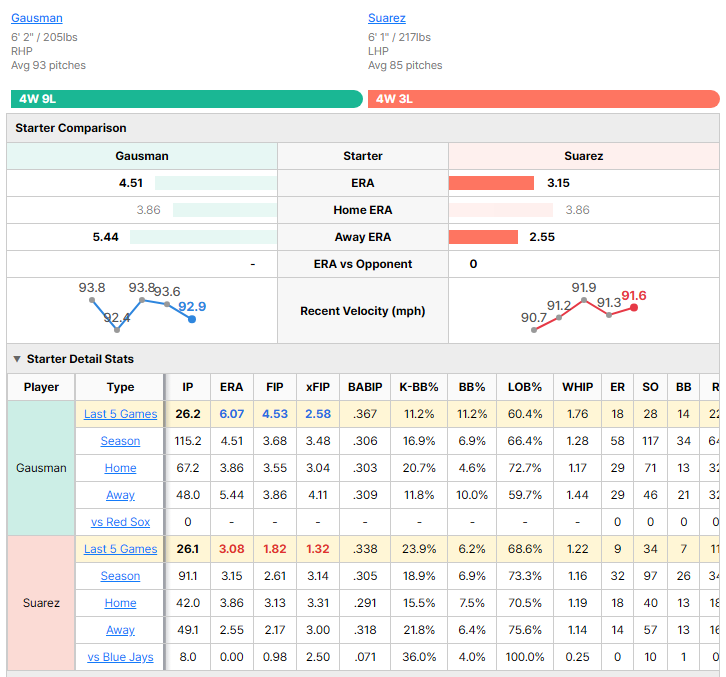Image resolution: width=726 pixels, height=677 pixels.
Task: Click the red 4W 3L record bar
Action: tap(544, 99)
